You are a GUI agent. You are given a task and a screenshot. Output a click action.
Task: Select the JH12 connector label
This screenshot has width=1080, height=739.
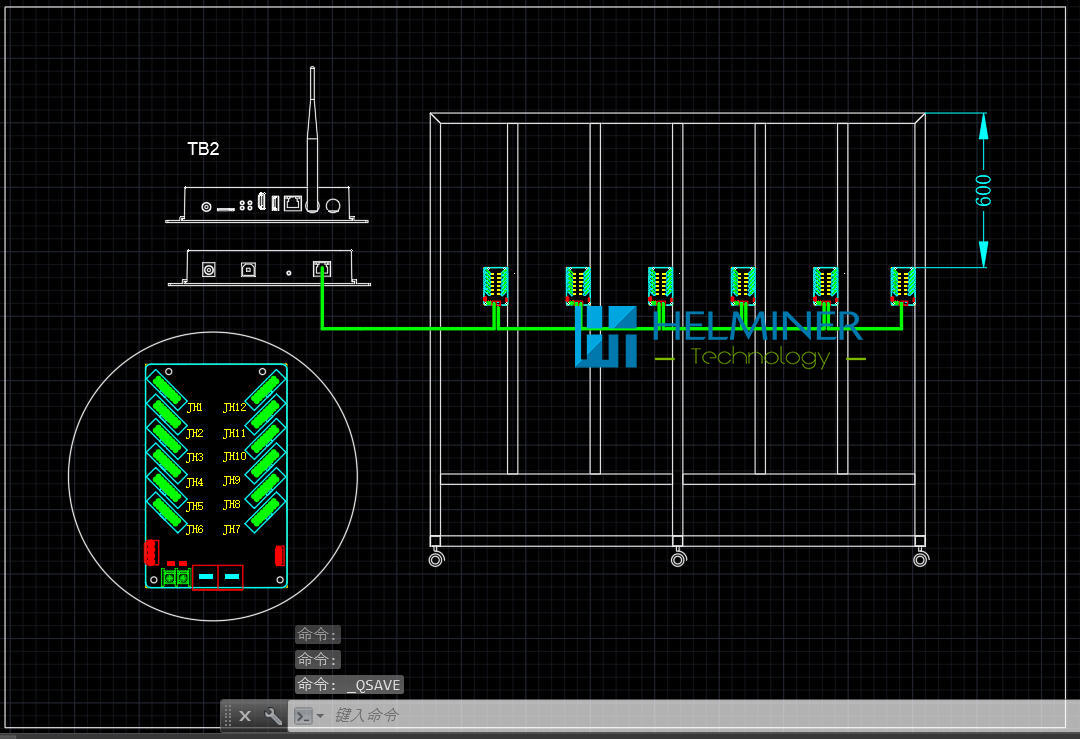234,408
